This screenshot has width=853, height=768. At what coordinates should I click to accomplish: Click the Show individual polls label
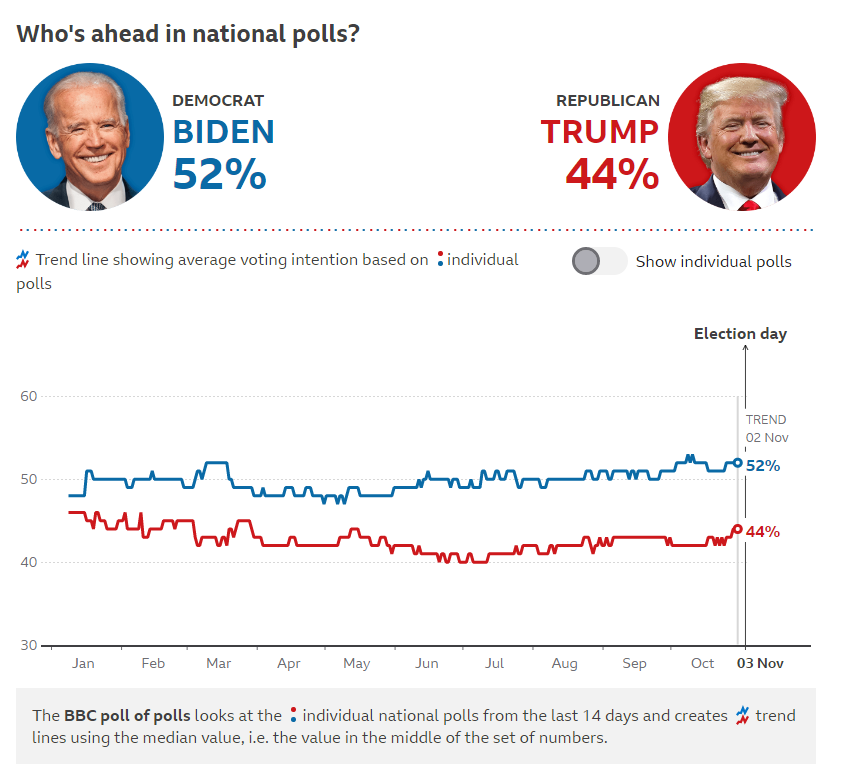point(713,262)
